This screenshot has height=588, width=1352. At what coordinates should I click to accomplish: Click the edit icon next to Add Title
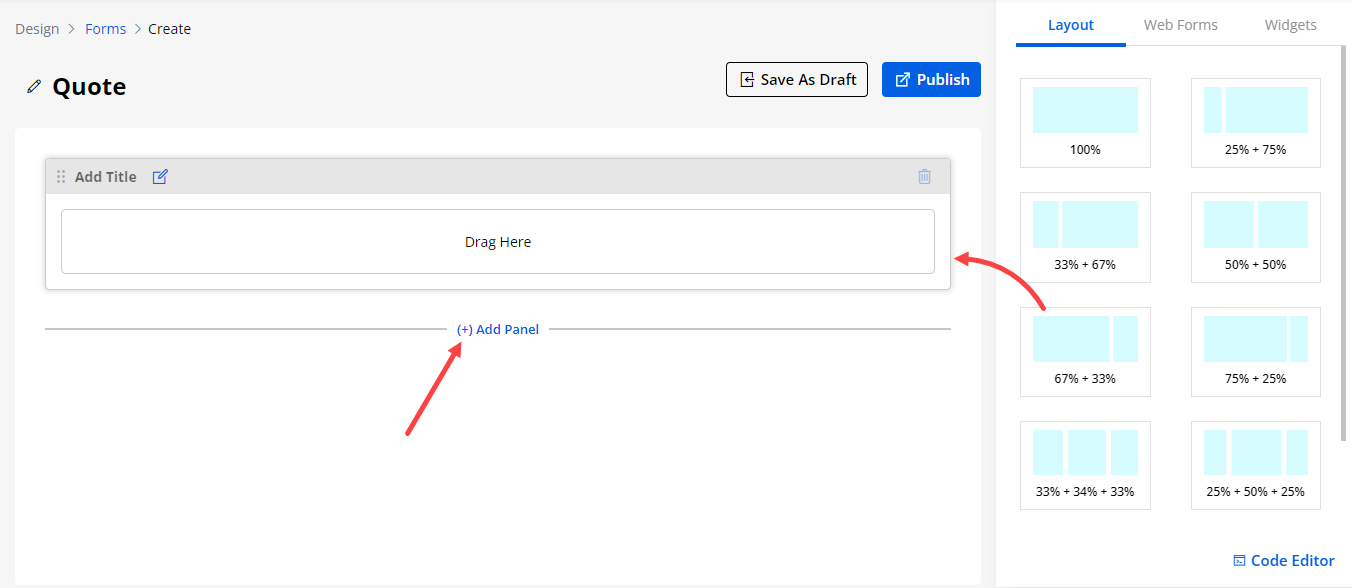(160, 177)
